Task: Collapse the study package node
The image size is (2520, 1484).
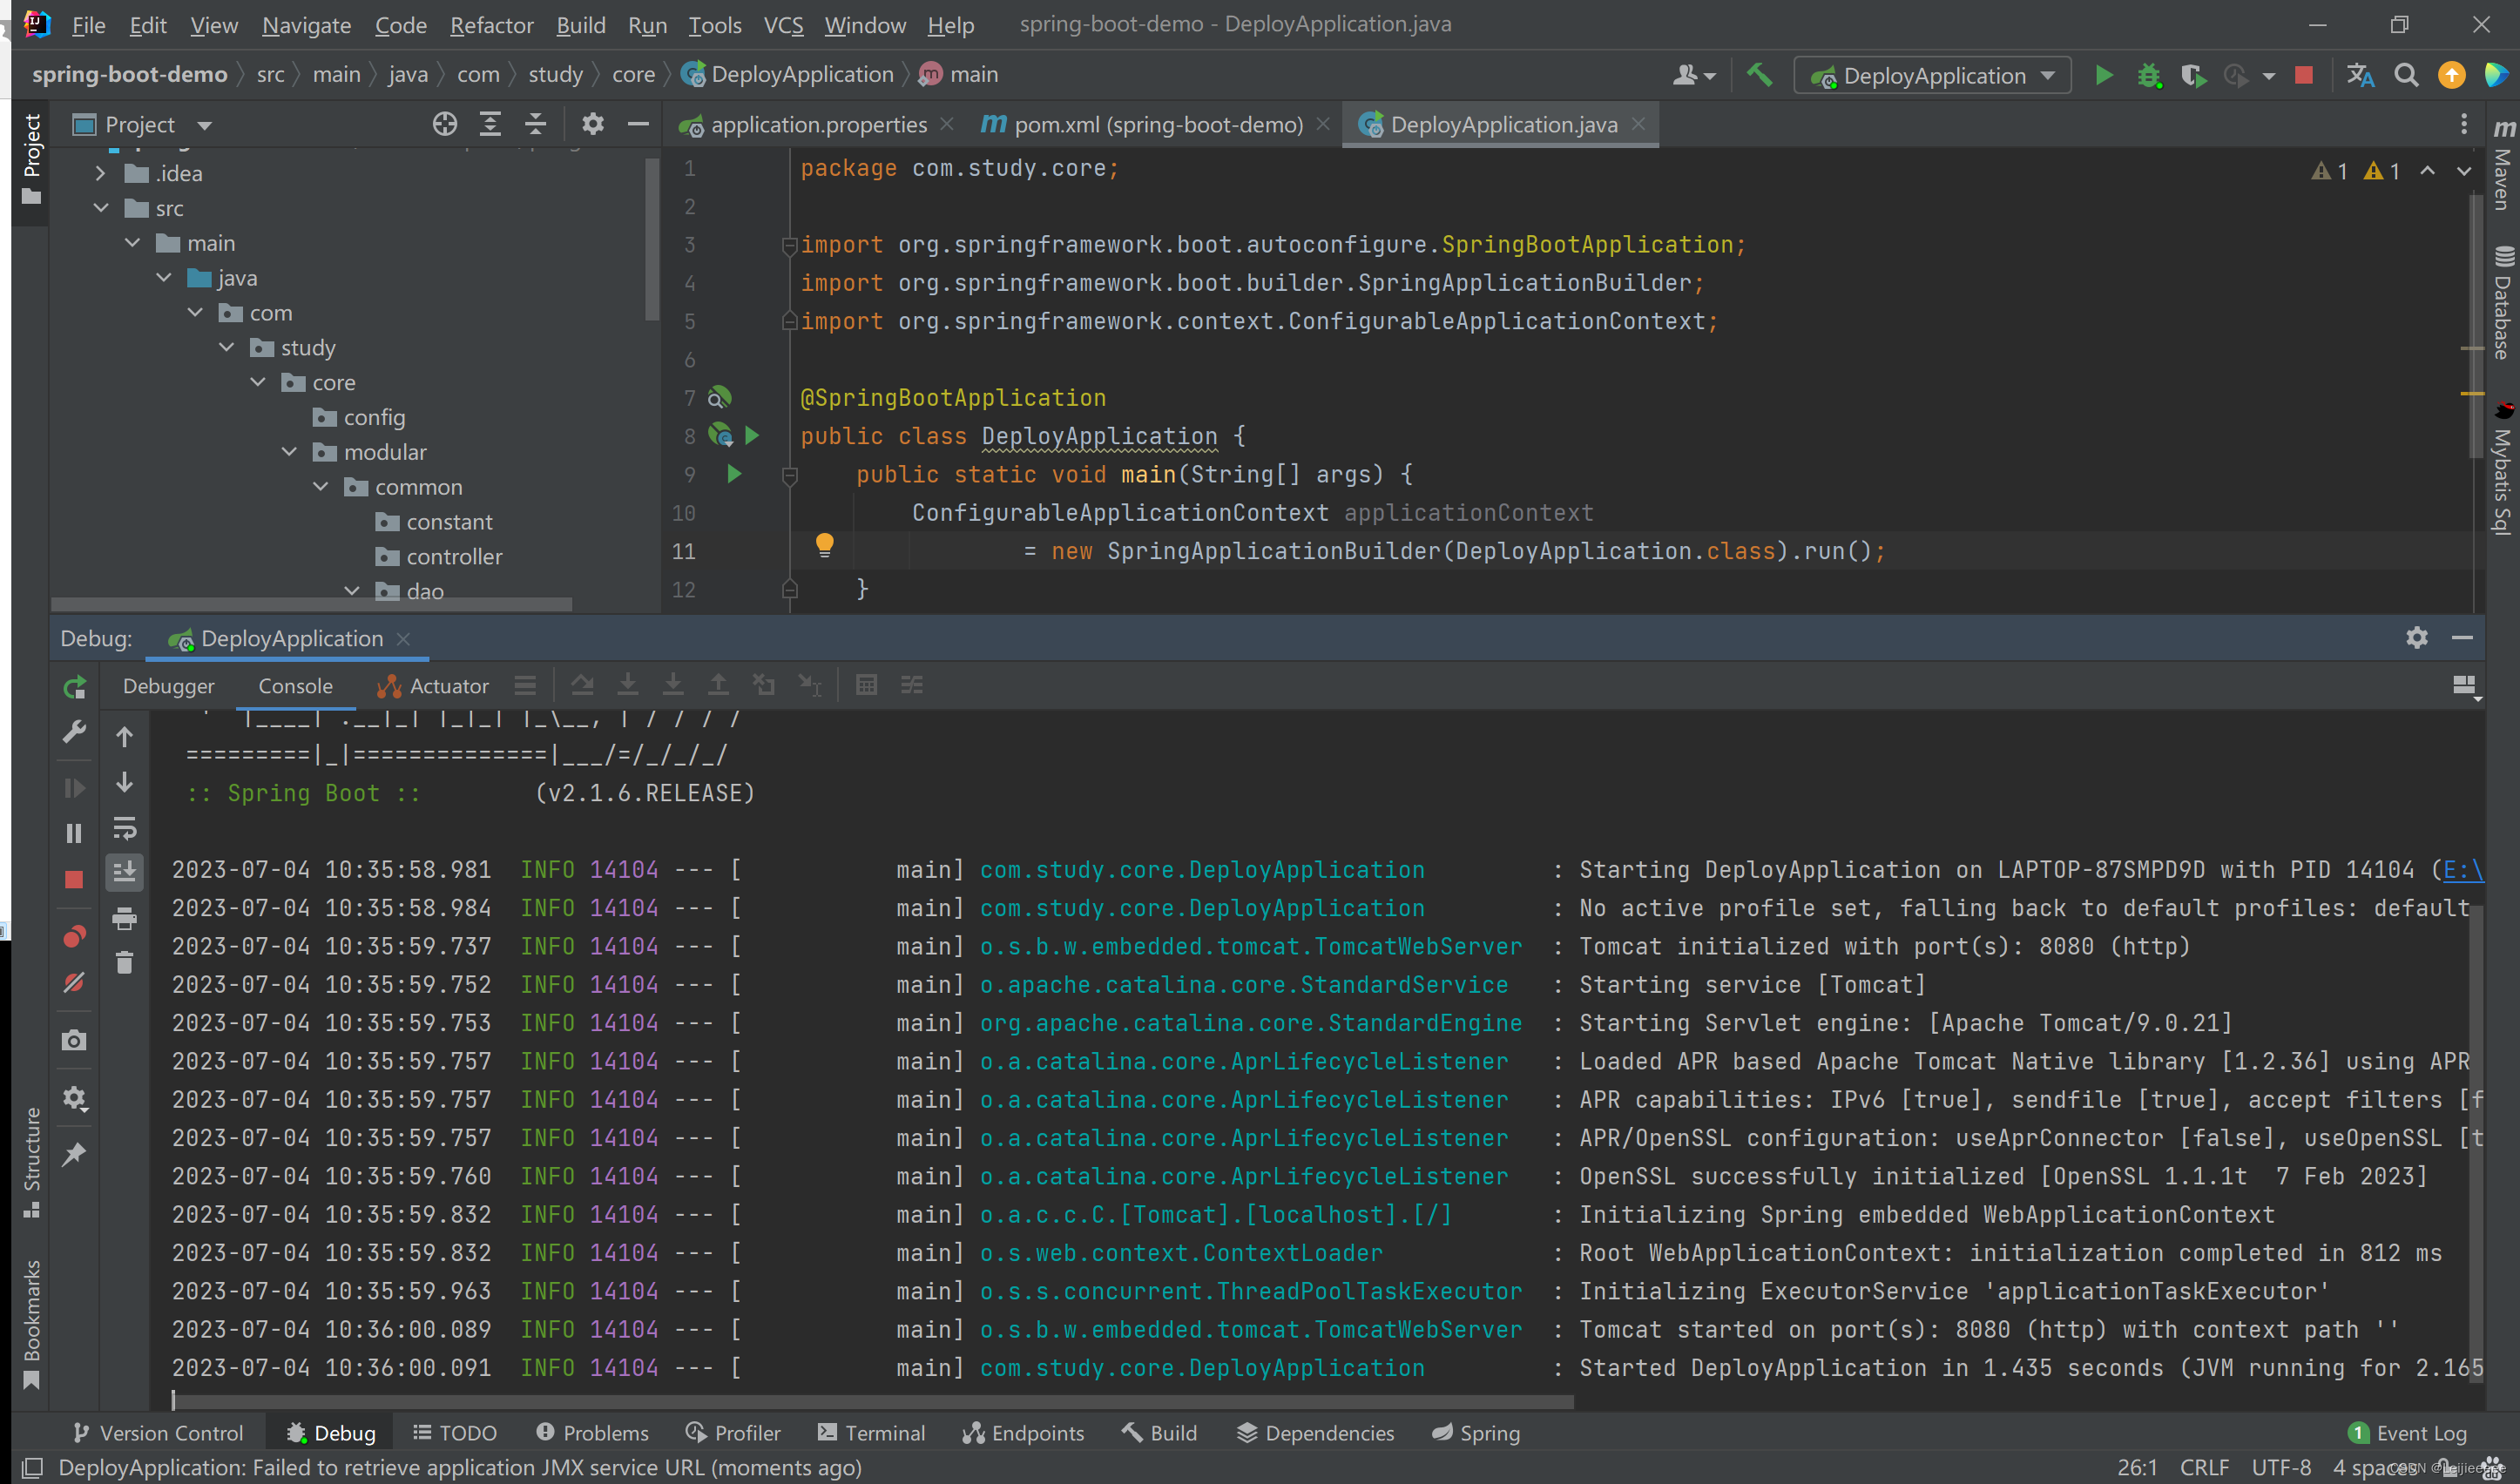Action: pos(227,348)
